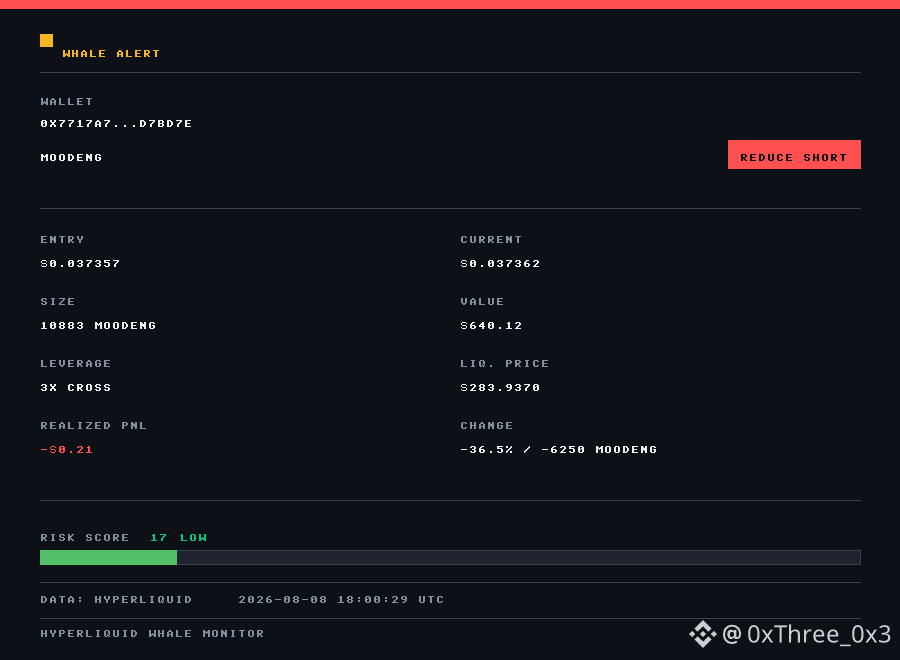Click current price $0.037362
900x660 pixels.
coord(500,263)
